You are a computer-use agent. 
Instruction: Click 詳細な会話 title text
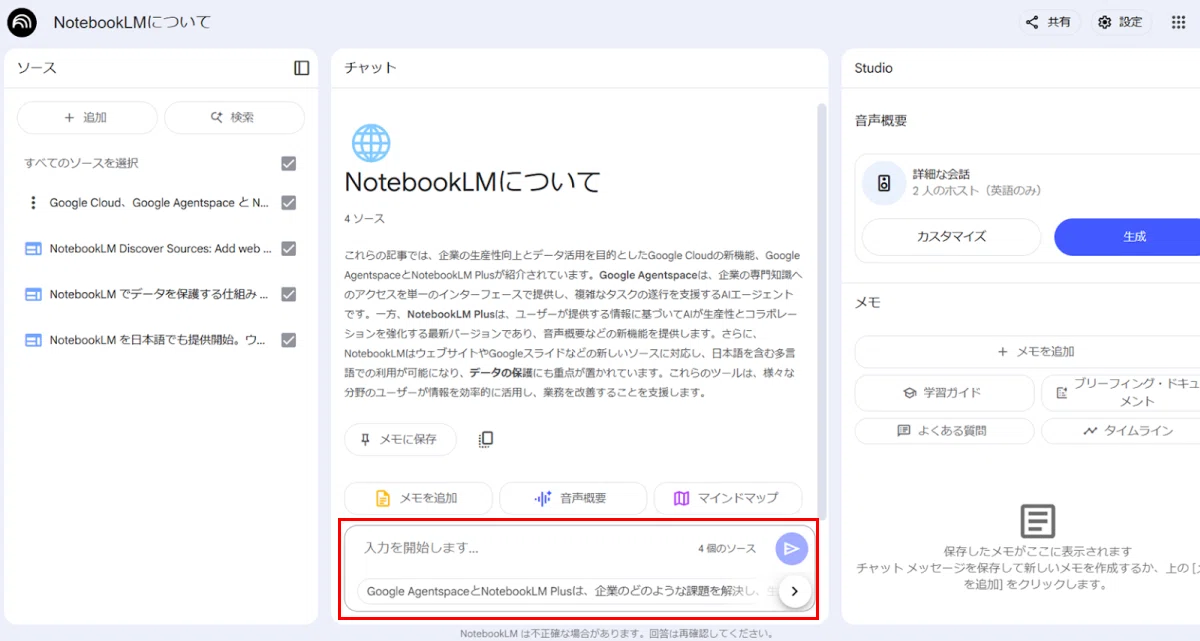941,174
